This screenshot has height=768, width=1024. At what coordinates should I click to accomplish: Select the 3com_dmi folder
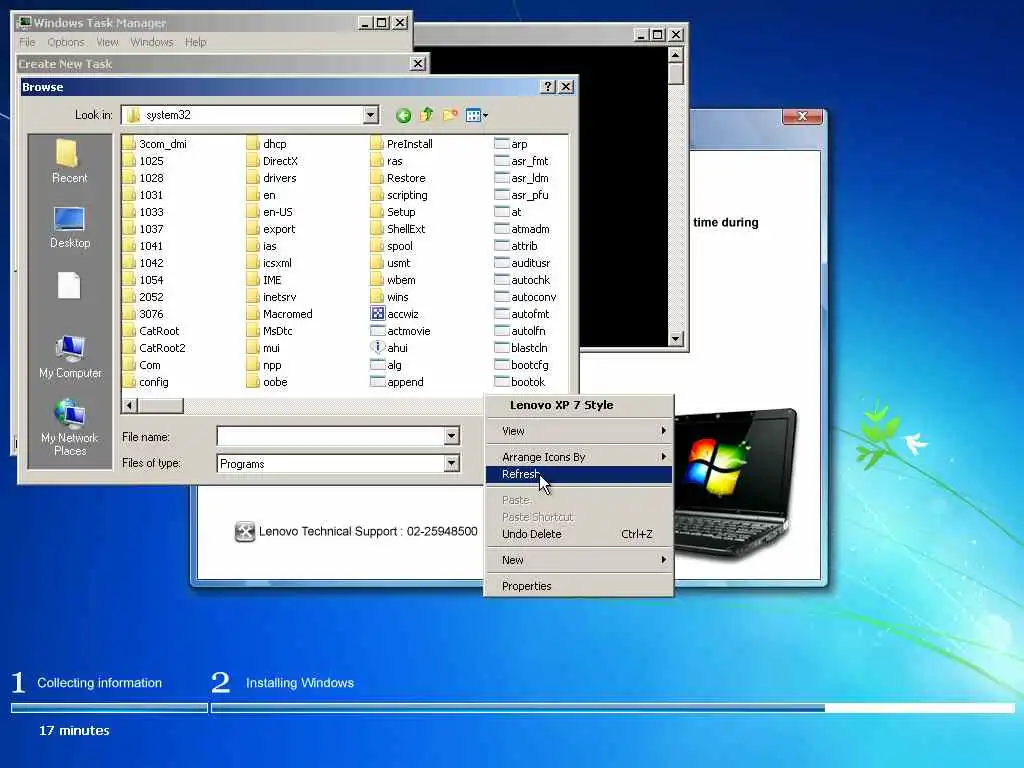point(155,144)
